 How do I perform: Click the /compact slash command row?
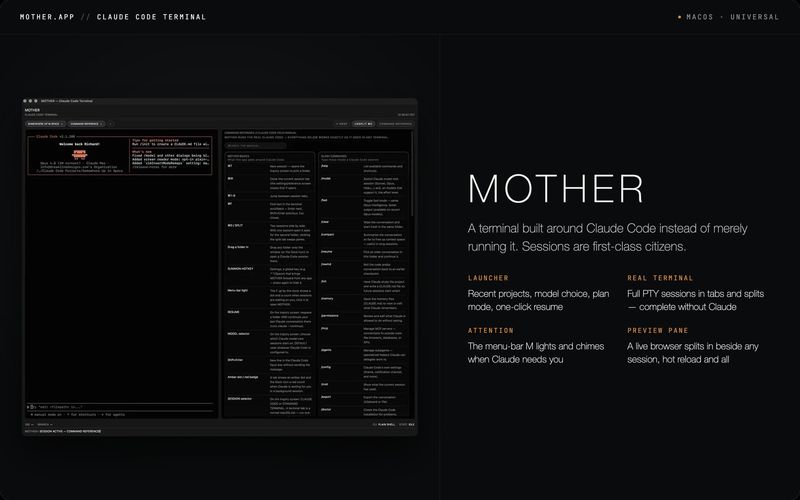(x=363, y=239)
